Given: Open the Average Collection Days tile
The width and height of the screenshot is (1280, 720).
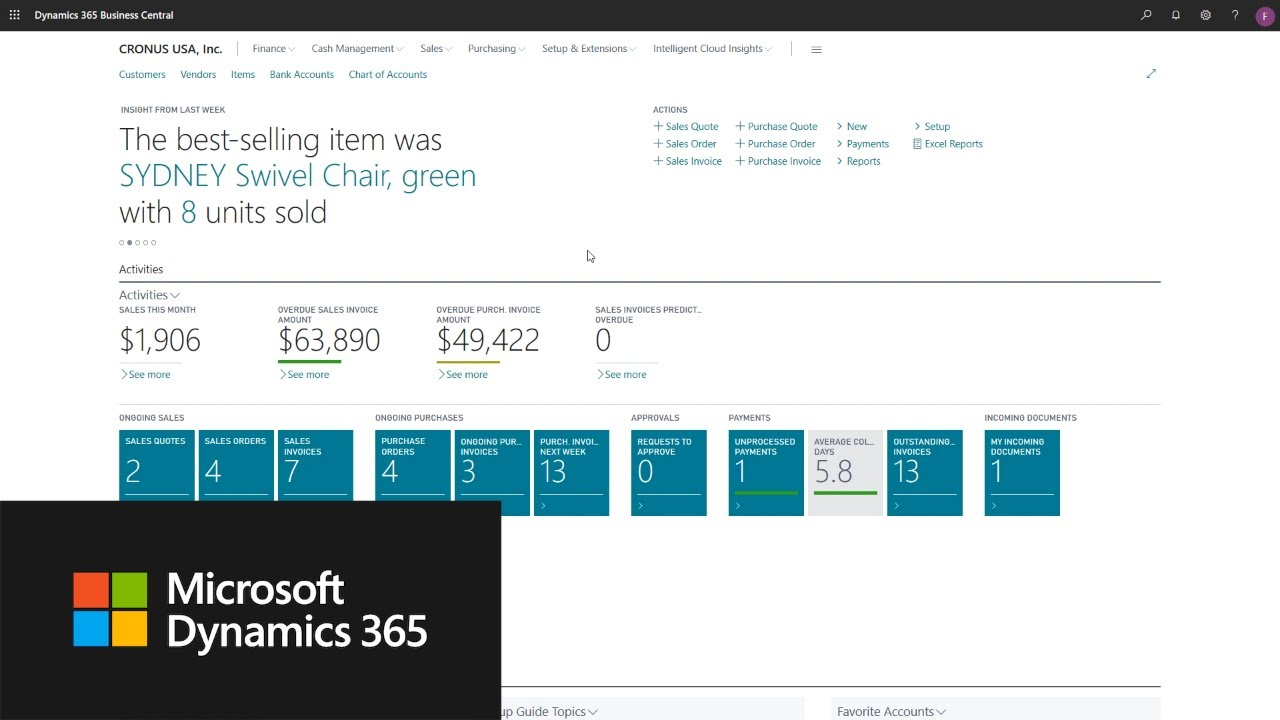Looking at the screenshot, I should tap(845, 472).
